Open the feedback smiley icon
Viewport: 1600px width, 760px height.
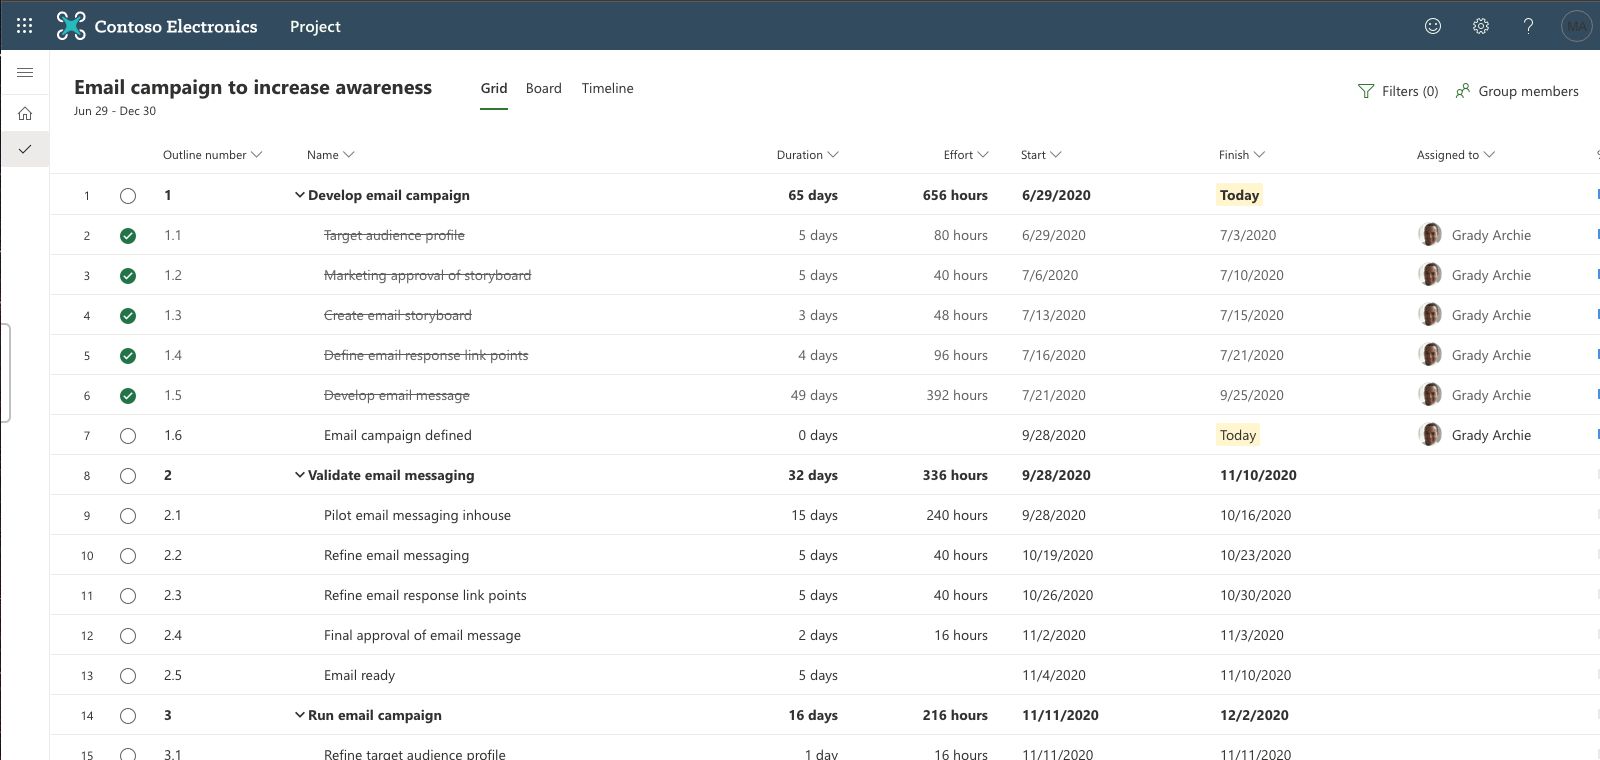1433,26
